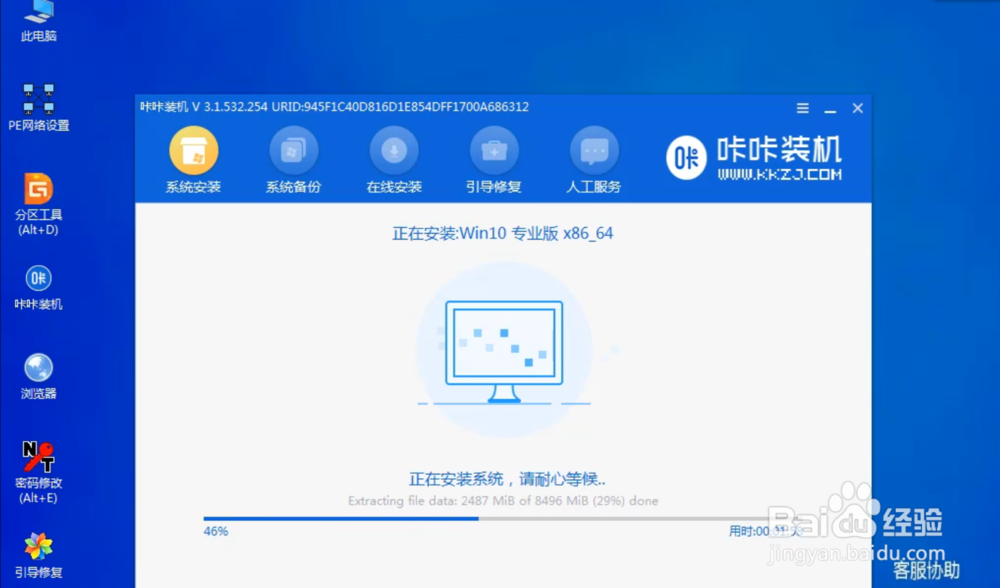Viewport: 1000px width, 588px height.
Task: Open 在线安装 from toolbar
Action: (393, 160)
